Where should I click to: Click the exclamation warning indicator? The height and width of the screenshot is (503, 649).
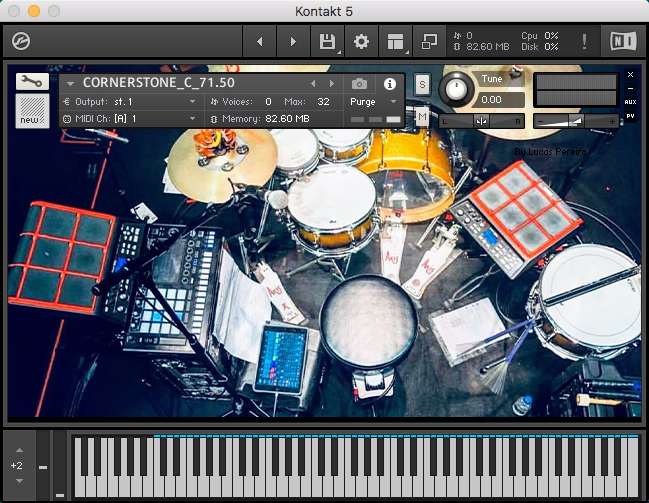pyautogui.click(x=584, y=41)
